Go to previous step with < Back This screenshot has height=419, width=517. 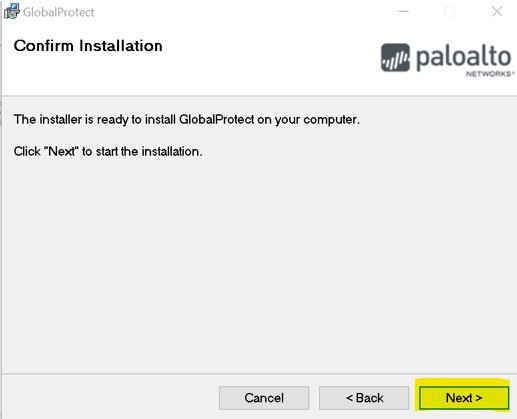tap(364, 398)
